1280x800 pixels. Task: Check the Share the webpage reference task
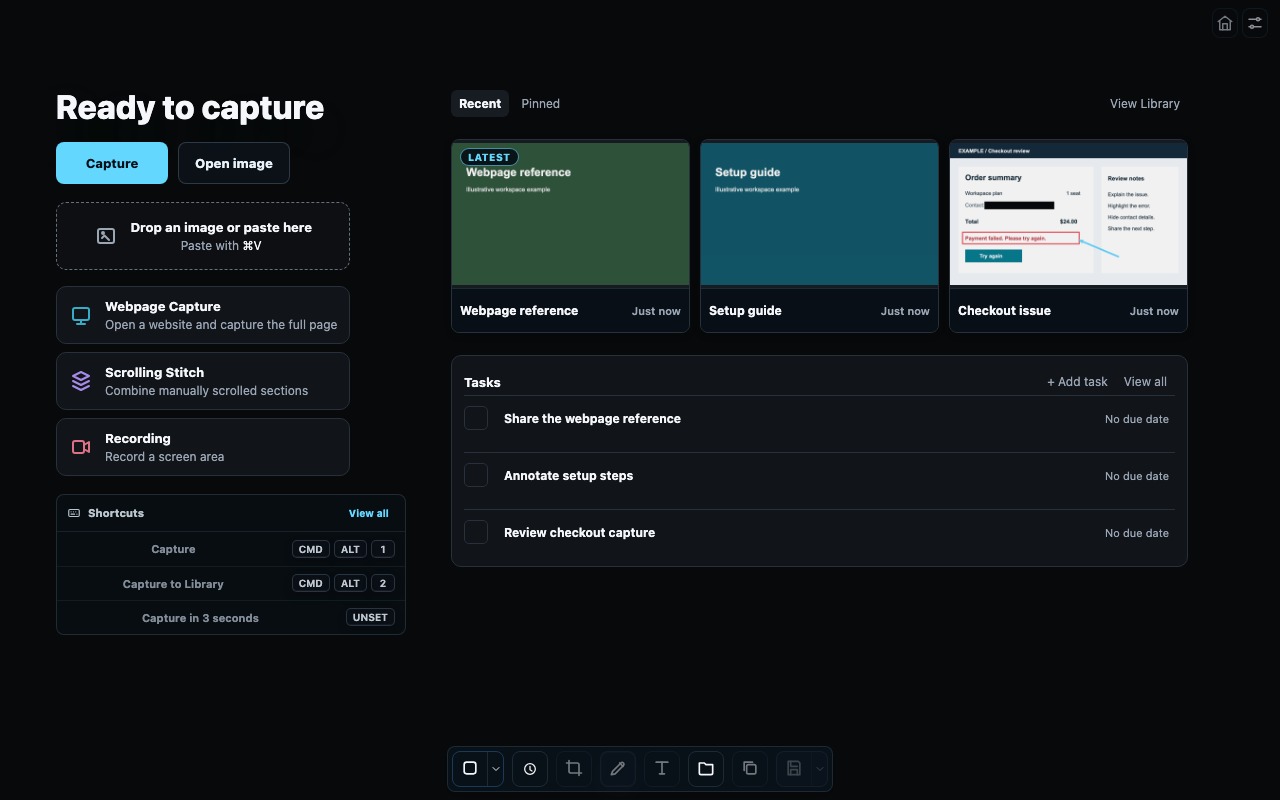[476, 418]
